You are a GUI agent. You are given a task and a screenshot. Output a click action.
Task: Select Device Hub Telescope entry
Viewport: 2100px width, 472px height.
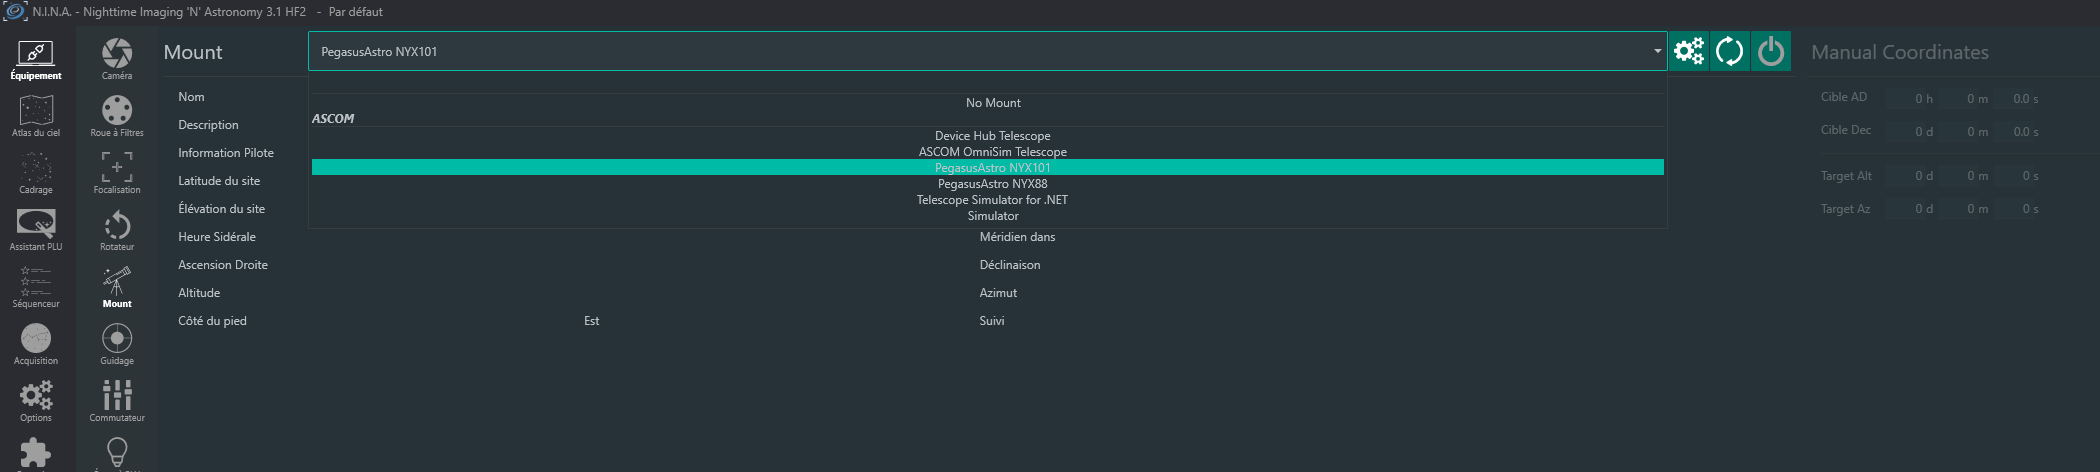[992, 136]
